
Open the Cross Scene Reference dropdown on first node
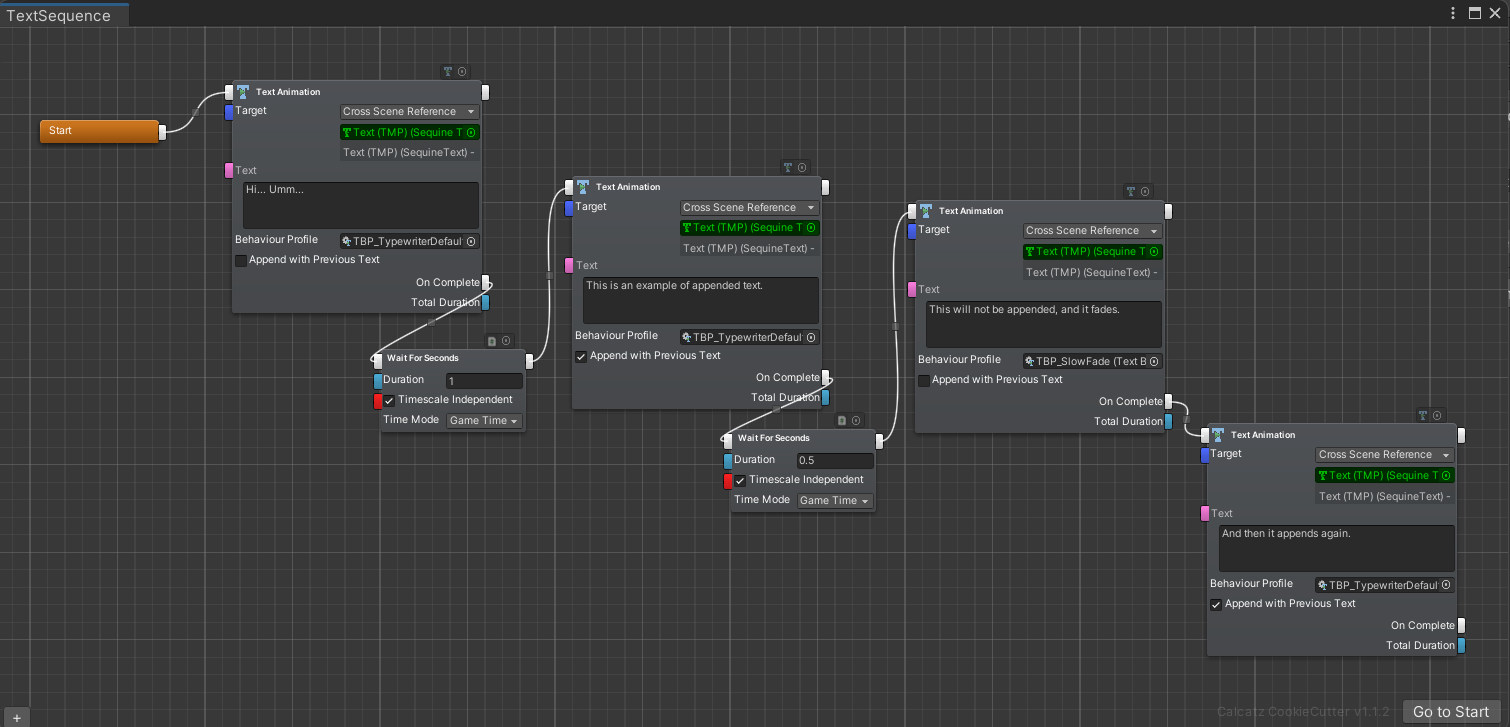409,111
